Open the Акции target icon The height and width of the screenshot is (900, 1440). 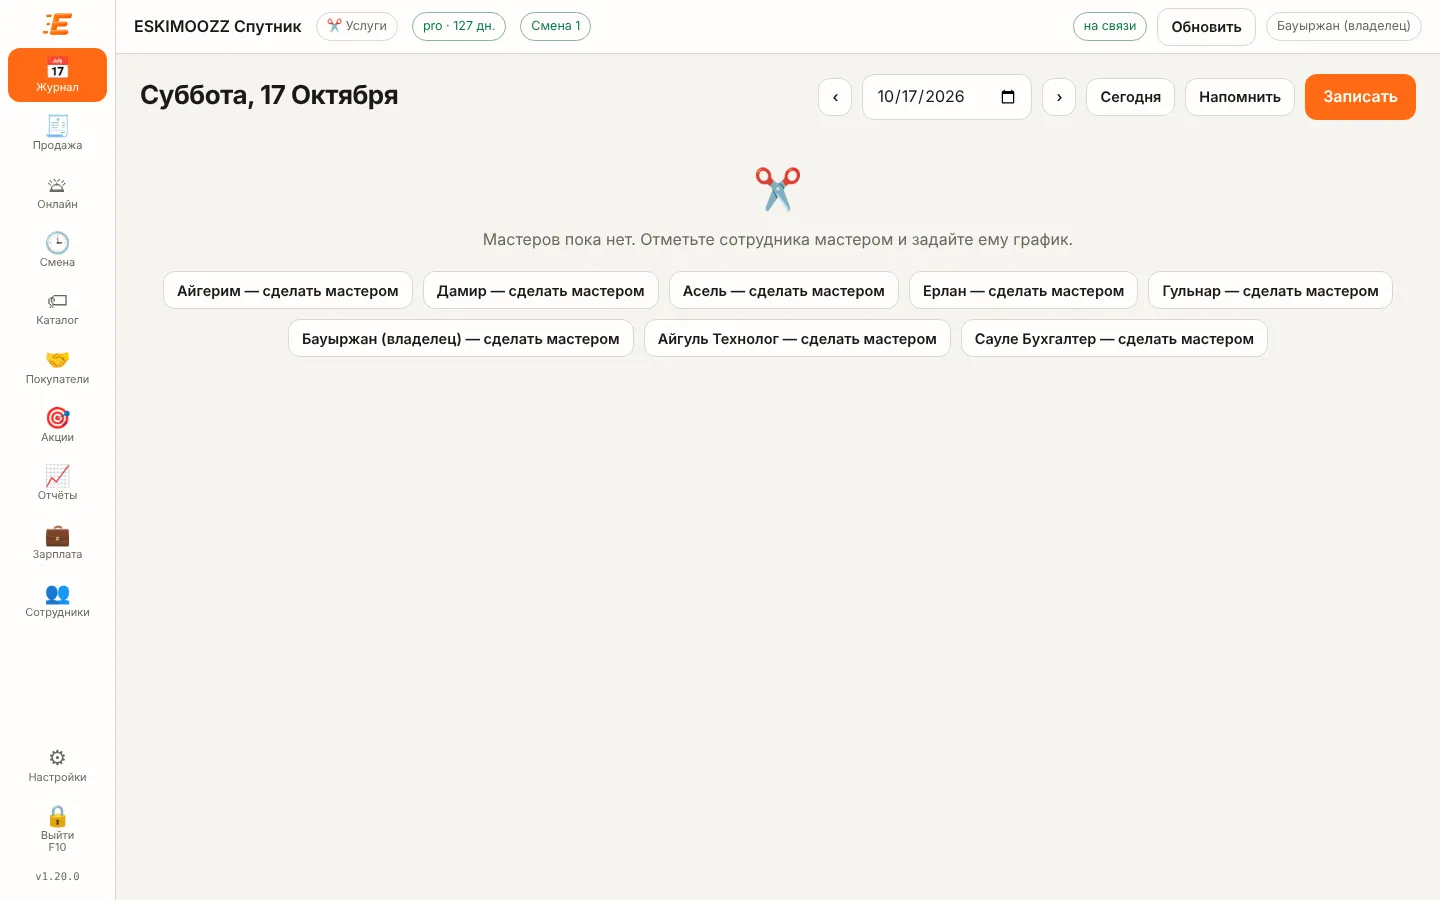57,425
